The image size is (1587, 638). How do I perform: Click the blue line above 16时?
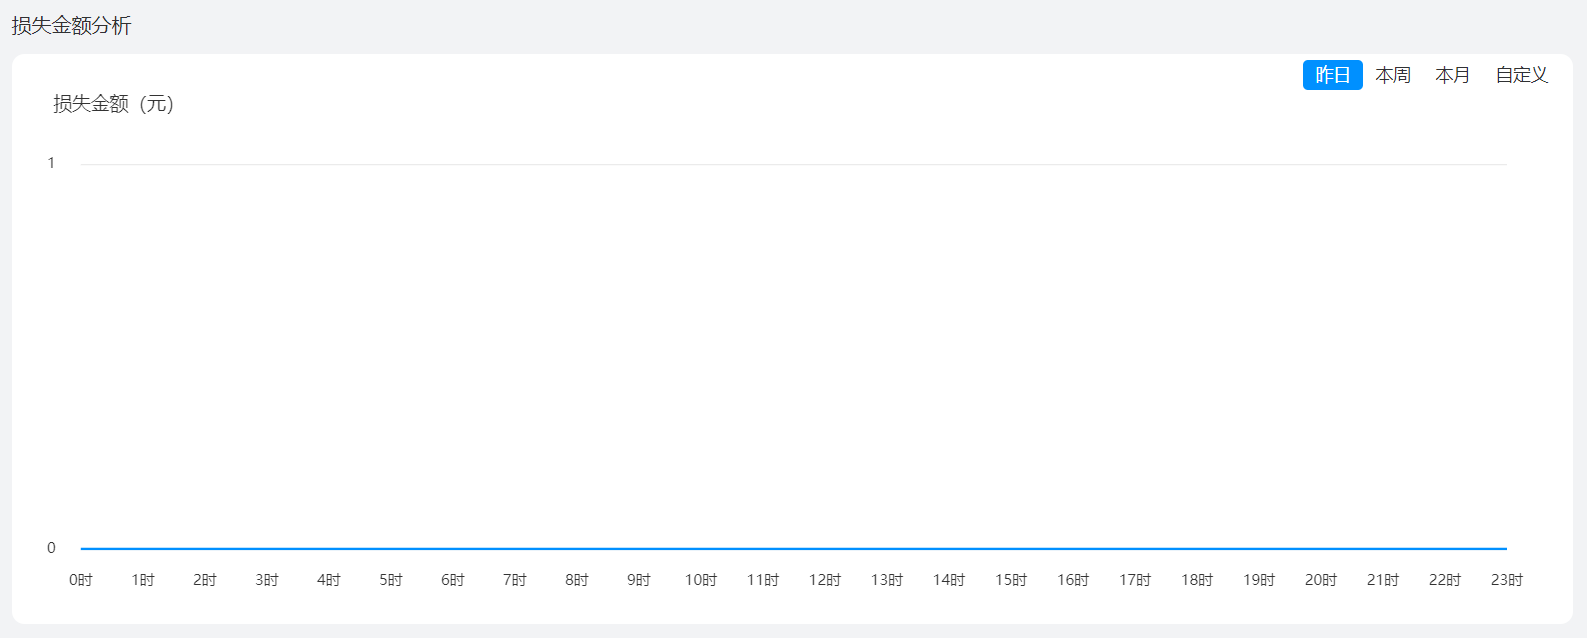1073,548
